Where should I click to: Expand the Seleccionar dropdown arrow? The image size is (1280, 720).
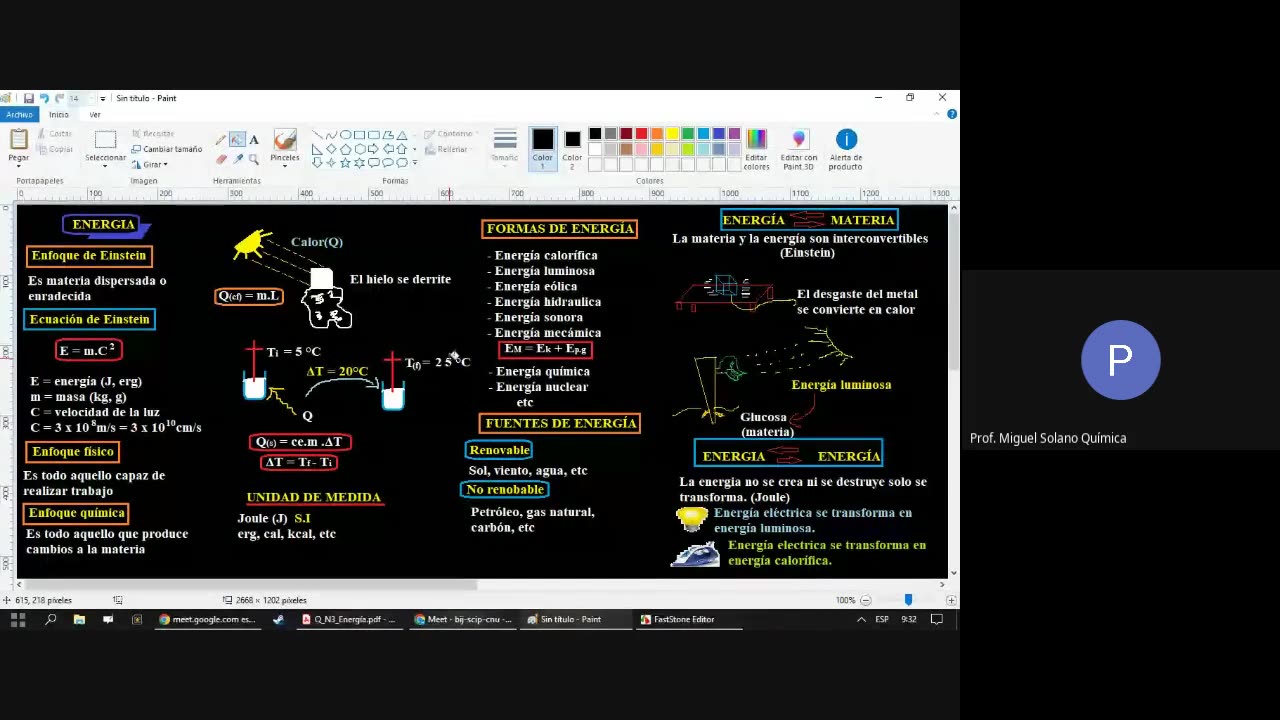105,166
